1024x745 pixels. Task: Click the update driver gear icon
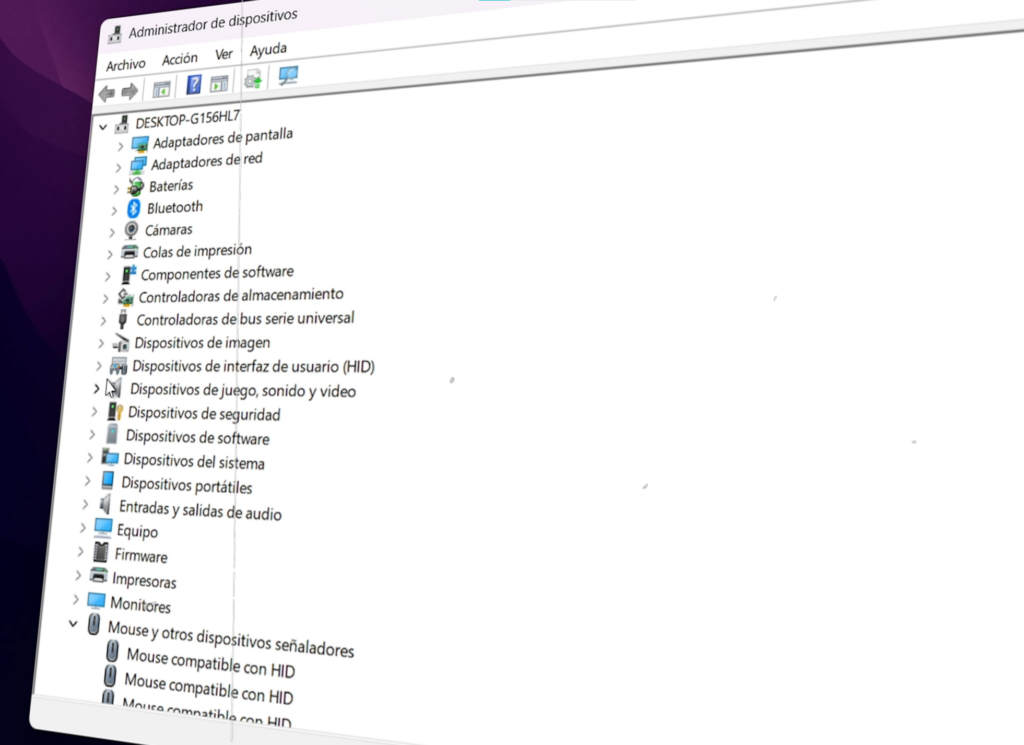253,80
